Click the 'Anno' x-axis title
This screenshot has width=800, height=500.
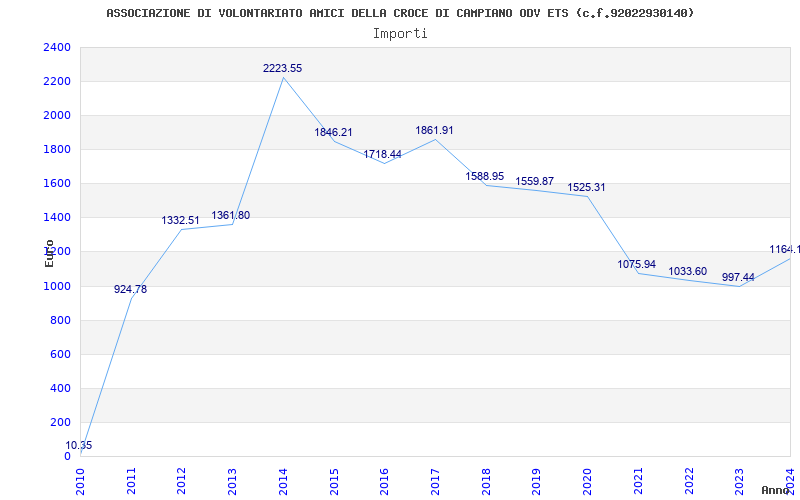pos(774,490)
